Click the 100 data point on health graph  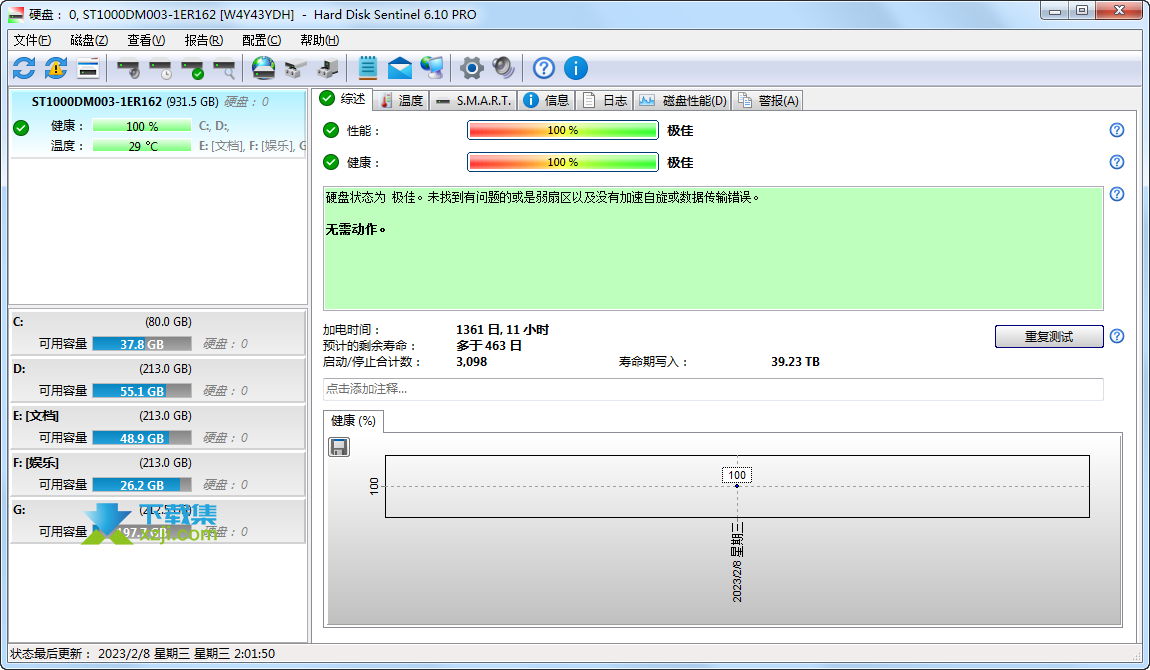point(737,486)
